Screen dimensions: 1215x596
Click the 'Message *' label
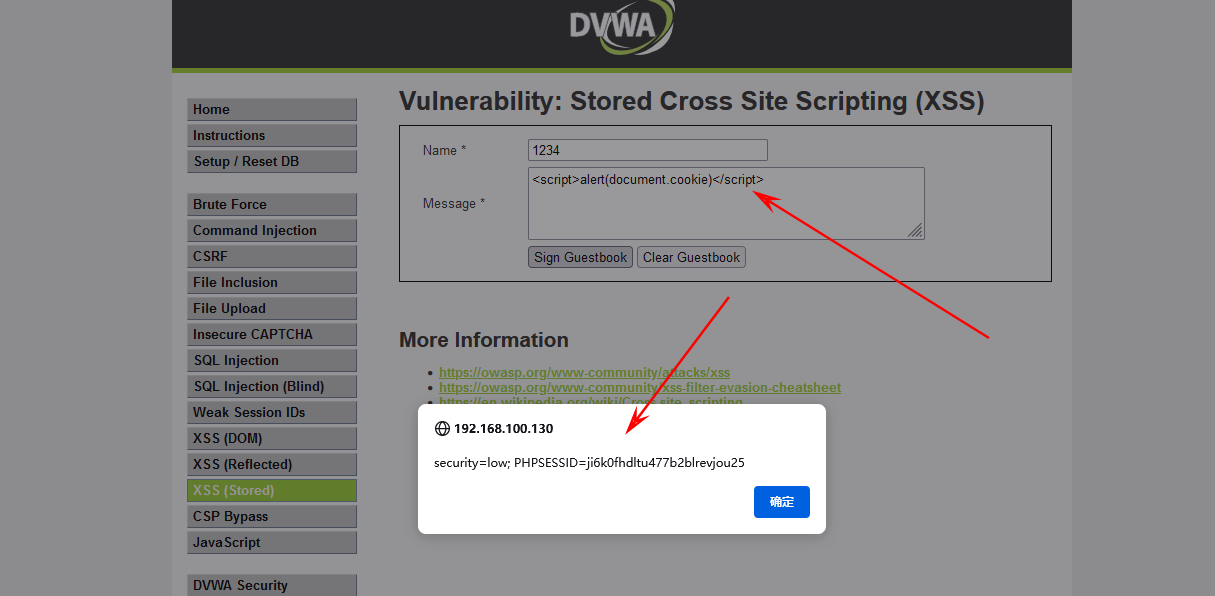click(x=454, y=204)
